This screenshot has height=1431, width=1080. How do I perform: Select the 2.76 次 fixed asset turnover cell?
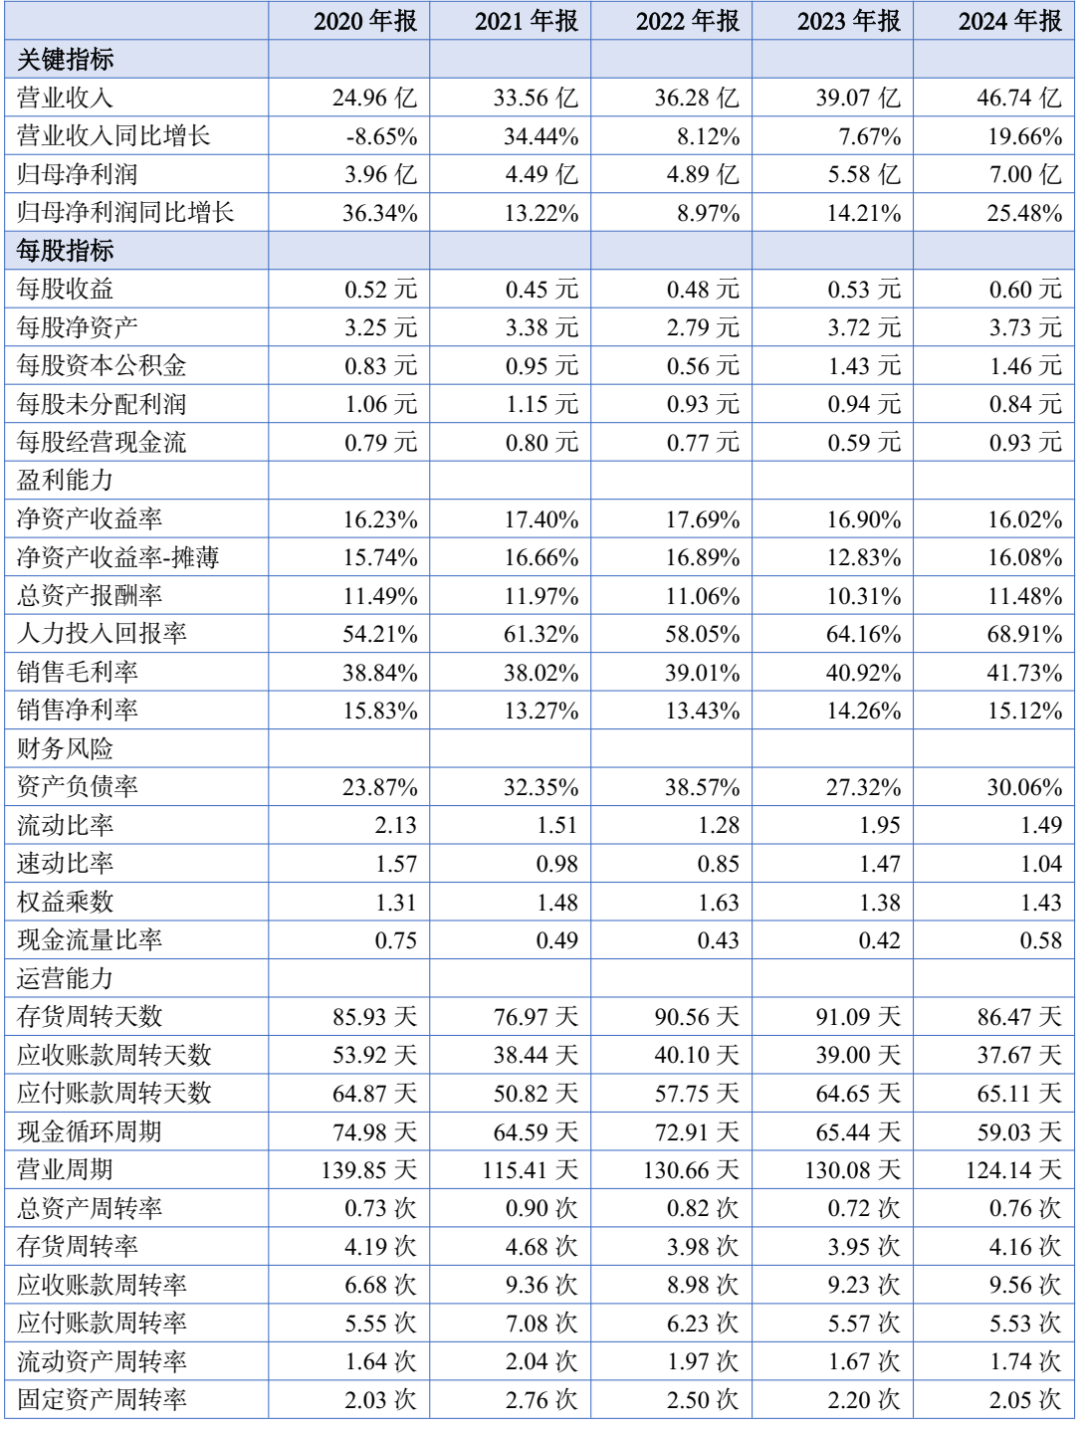[x=541, y=1399]
